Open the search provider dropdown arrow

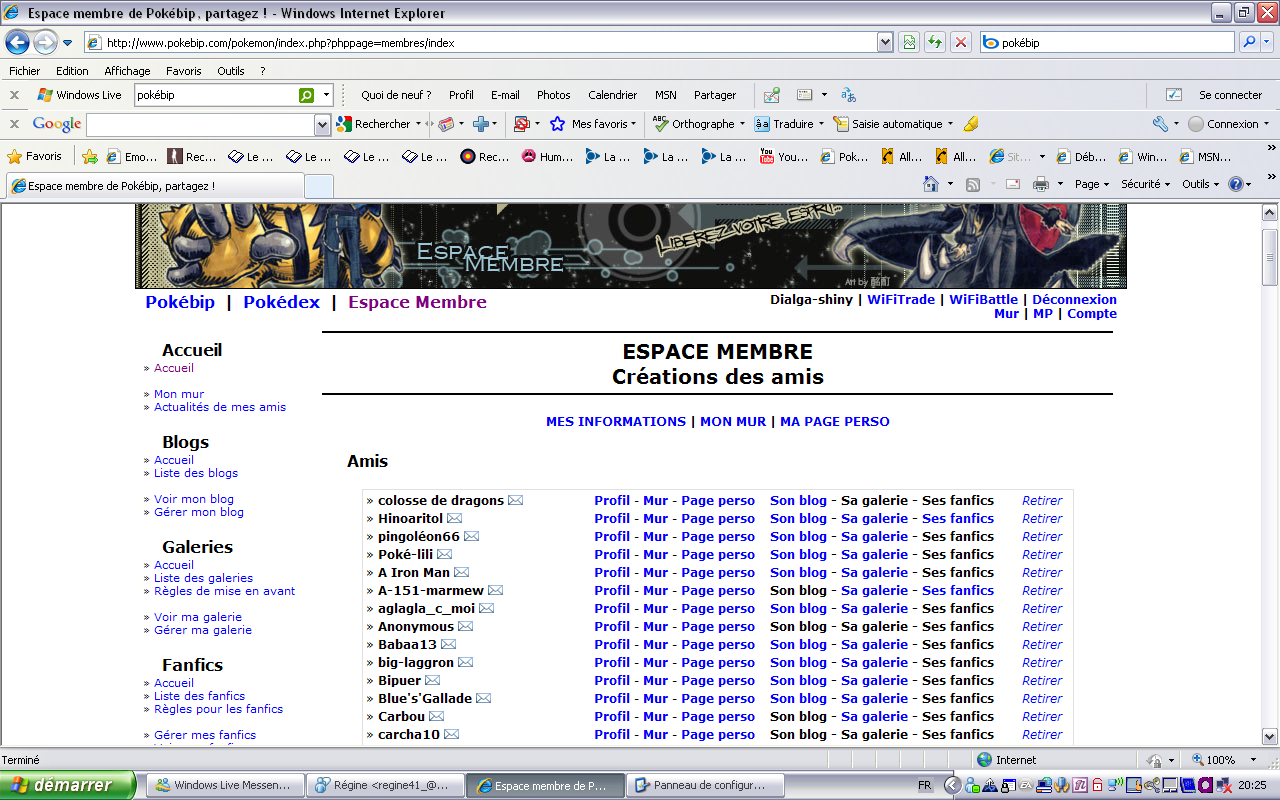point(1268,42)
